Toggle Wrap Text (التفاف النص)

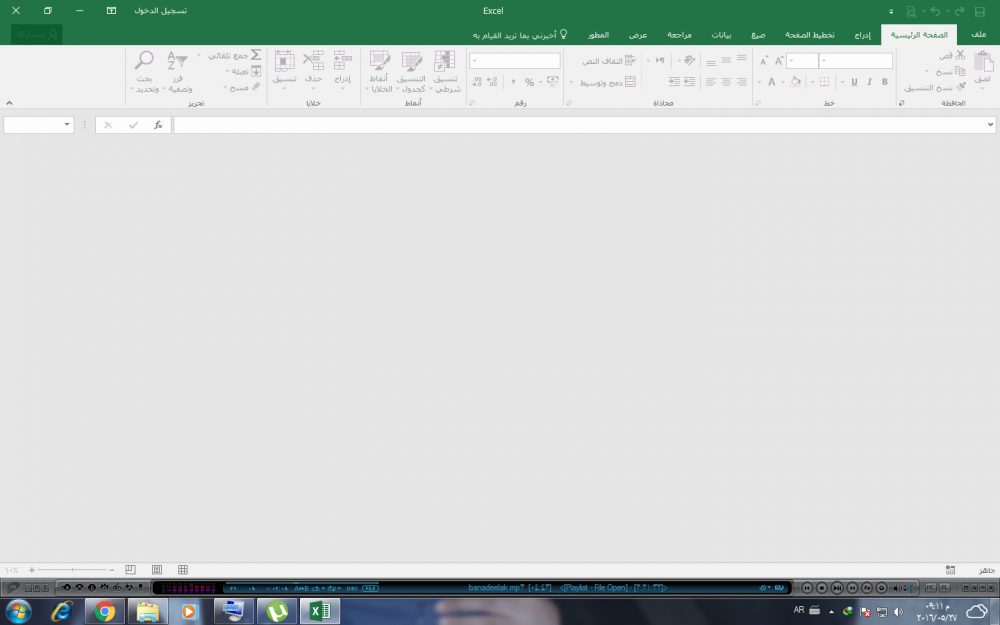pyautogui.click(x=609, y=61)
